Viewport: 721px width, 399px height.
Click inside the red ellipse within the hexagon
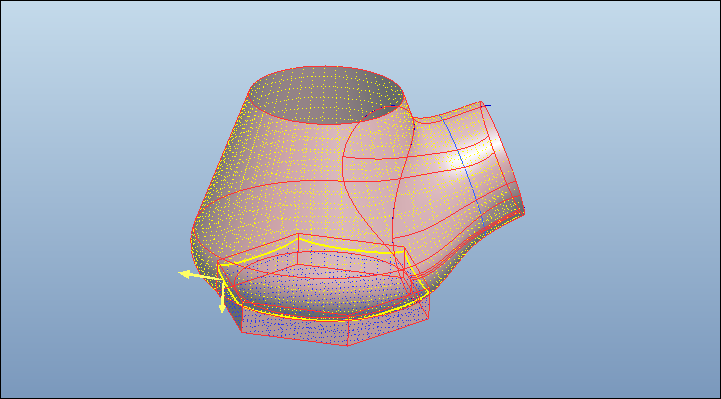coord(317,284)
